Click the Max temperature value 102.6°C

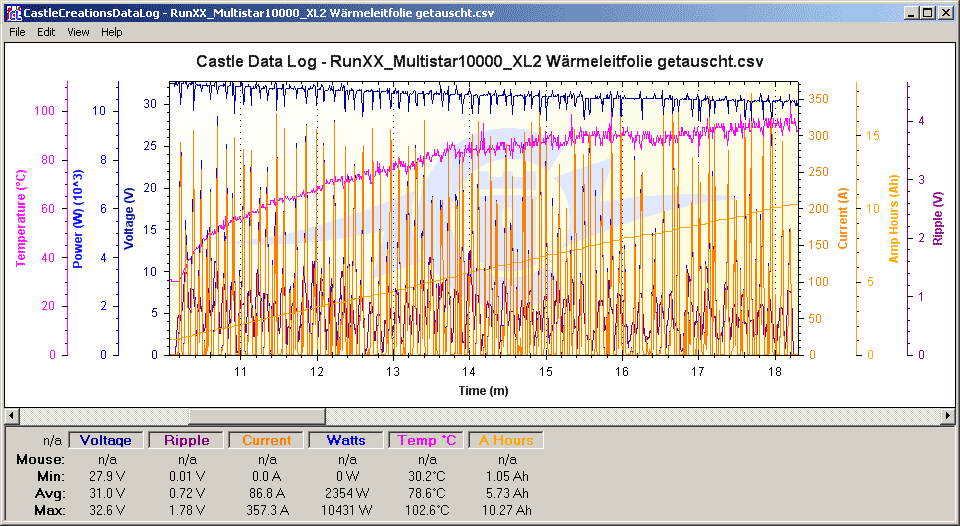click(427, 510)
